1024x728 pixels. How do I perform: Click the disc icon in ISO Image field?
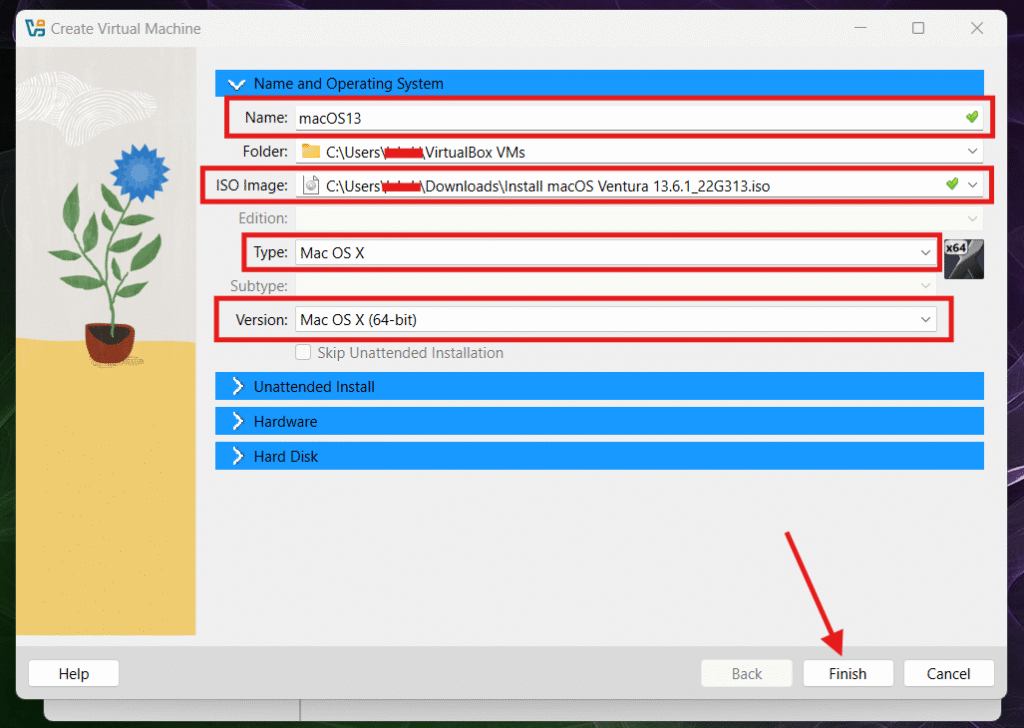coord(311,185)
